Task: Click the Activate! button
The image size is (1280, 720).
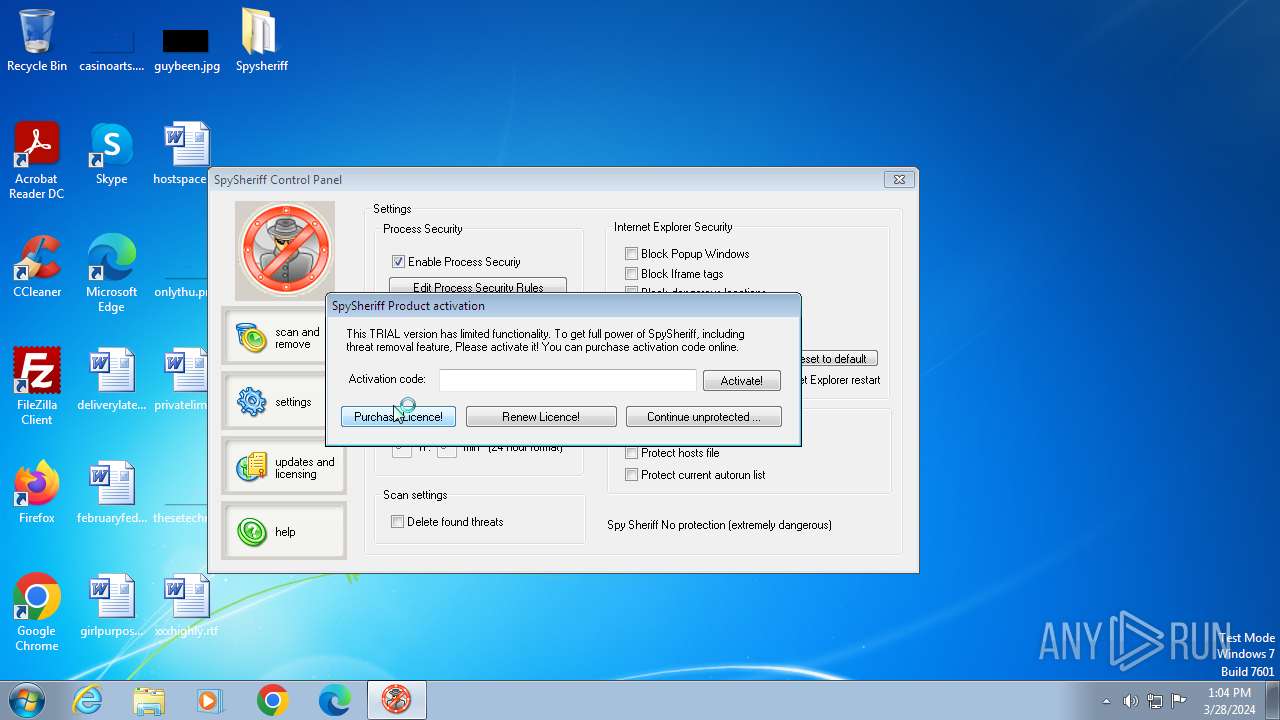Action: point(741,381)
